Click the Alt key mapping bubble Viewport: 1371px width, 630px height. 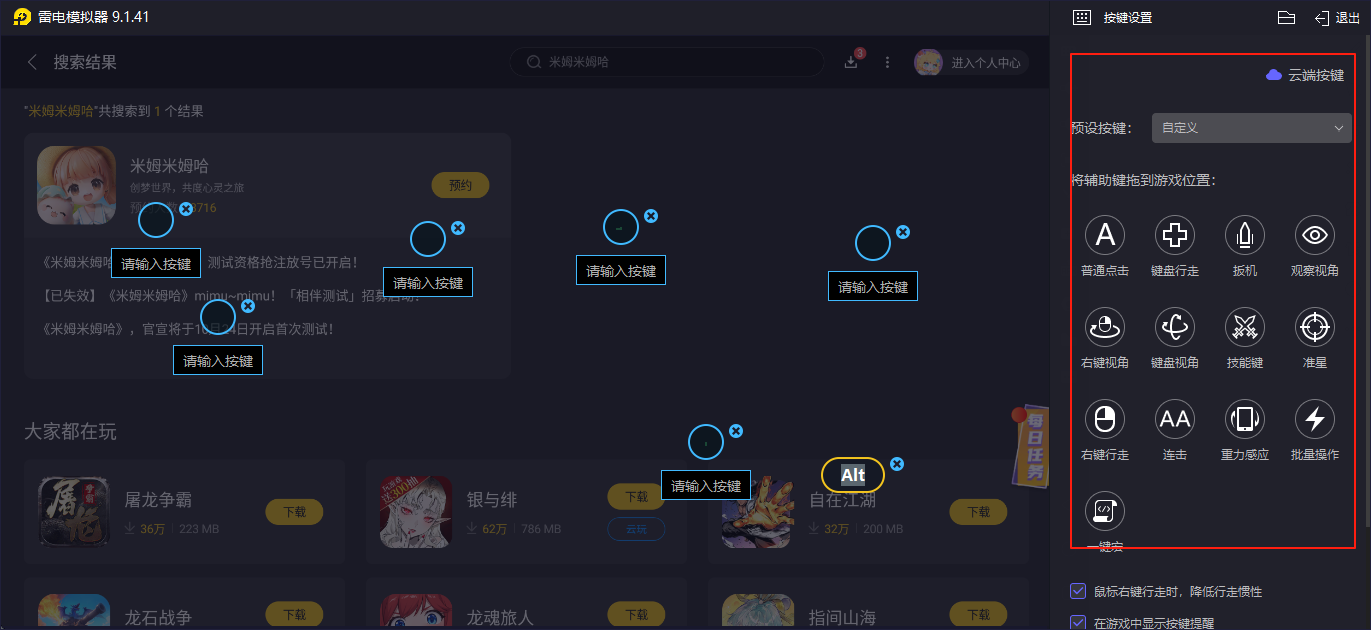[x=853, y=475]
